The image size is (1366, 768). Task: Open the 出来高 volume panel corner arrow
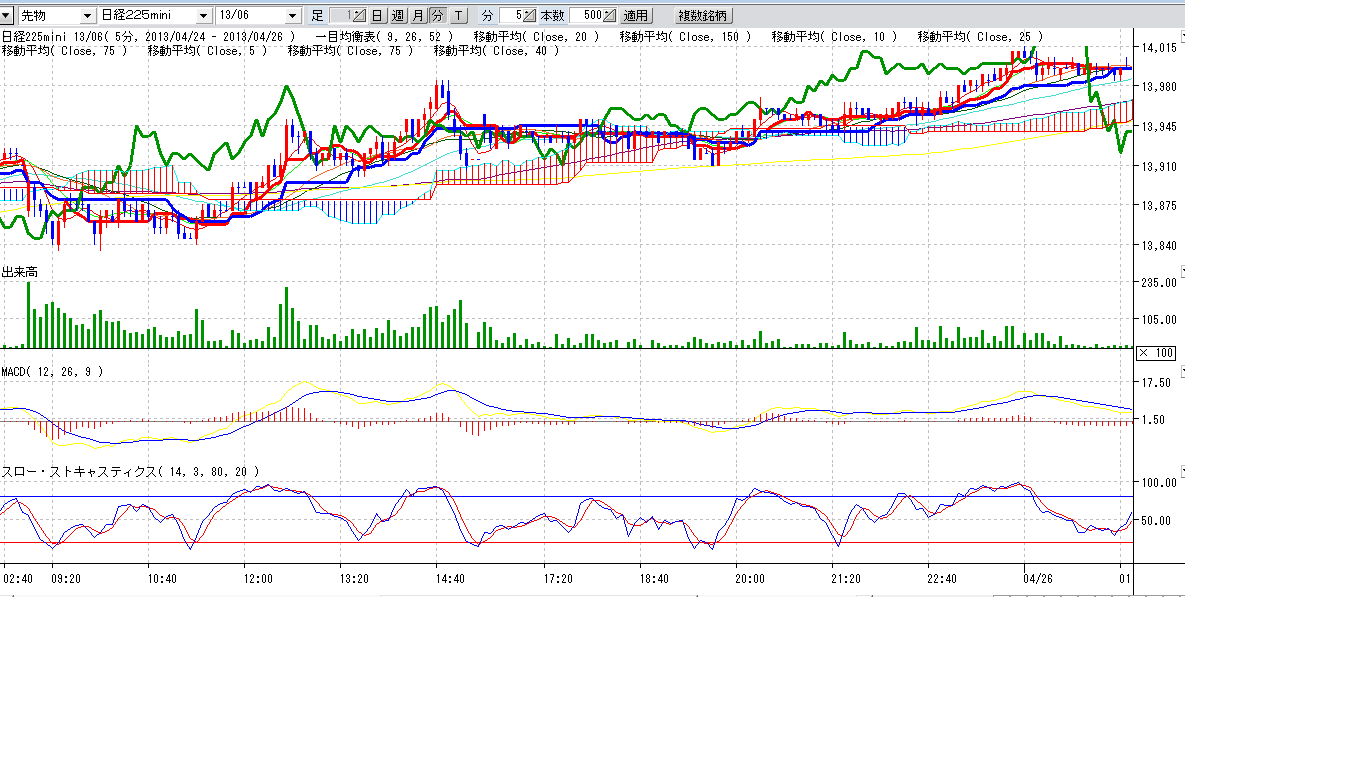1181,271
